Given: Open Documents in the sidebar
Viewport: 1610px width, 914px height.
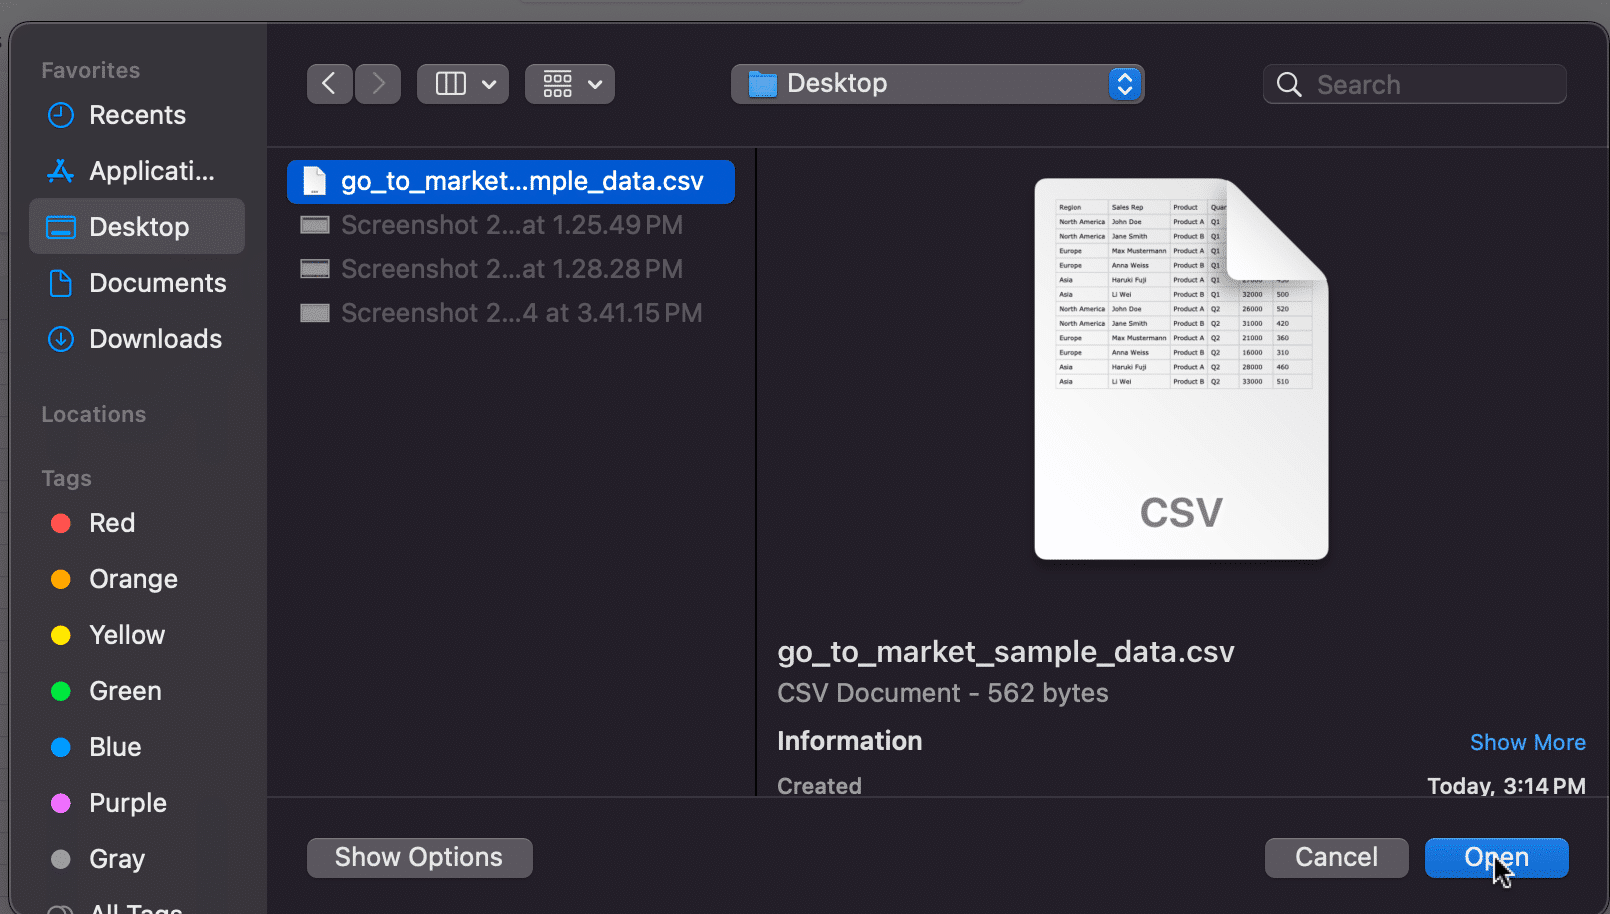Looking at the screenshot, I should [137, 283].
